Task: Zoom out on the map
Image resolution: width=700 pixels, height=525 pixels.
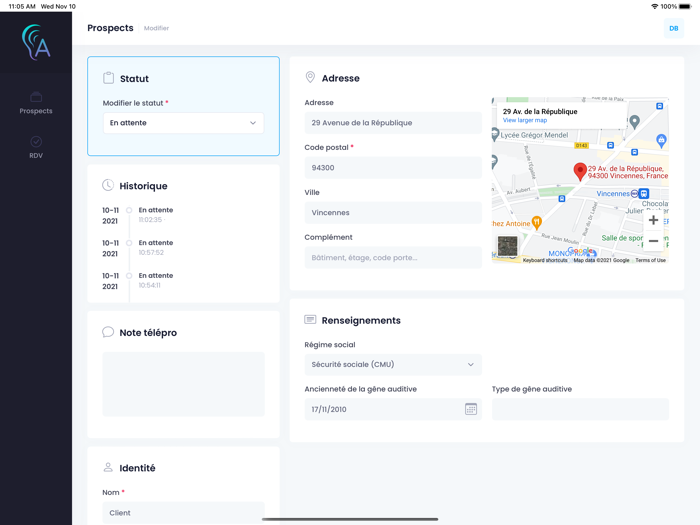Action: coord(653,241)
